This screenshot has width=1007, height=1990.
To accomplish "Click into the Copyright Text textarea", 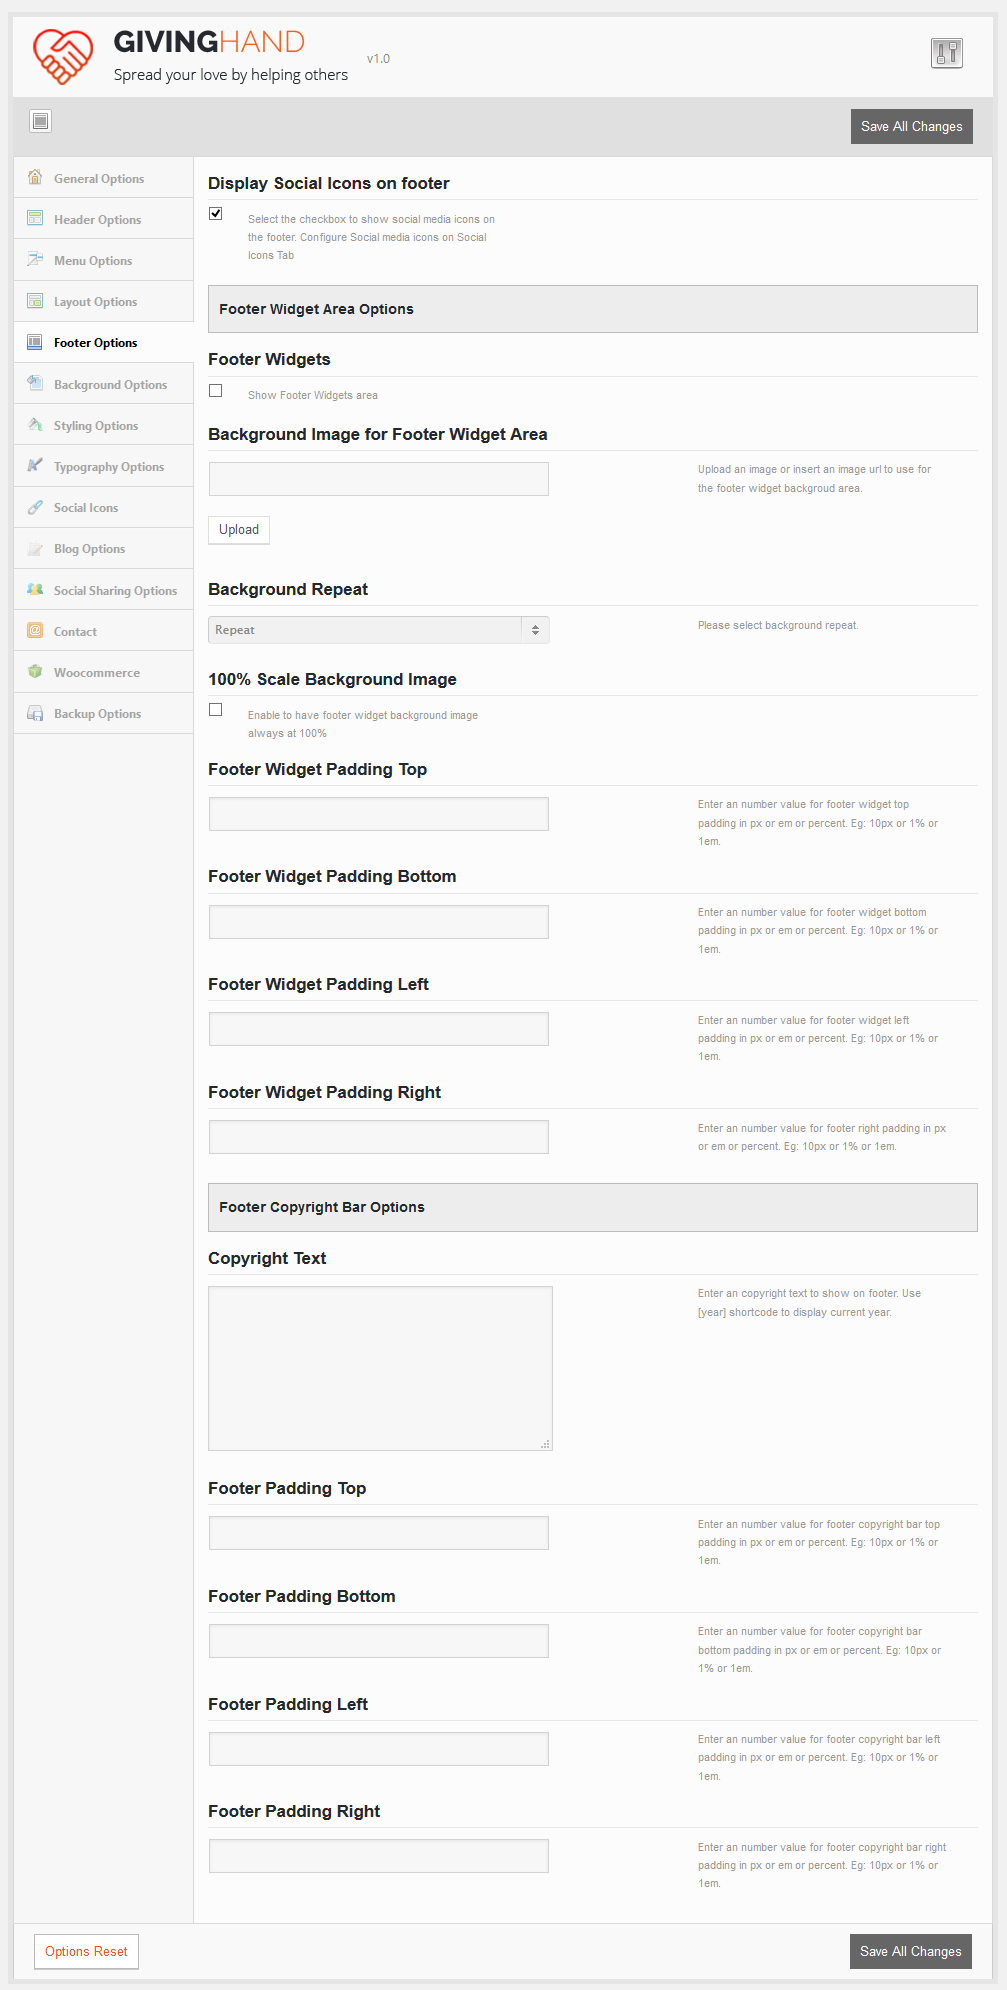I will (x=380, y=1367).
